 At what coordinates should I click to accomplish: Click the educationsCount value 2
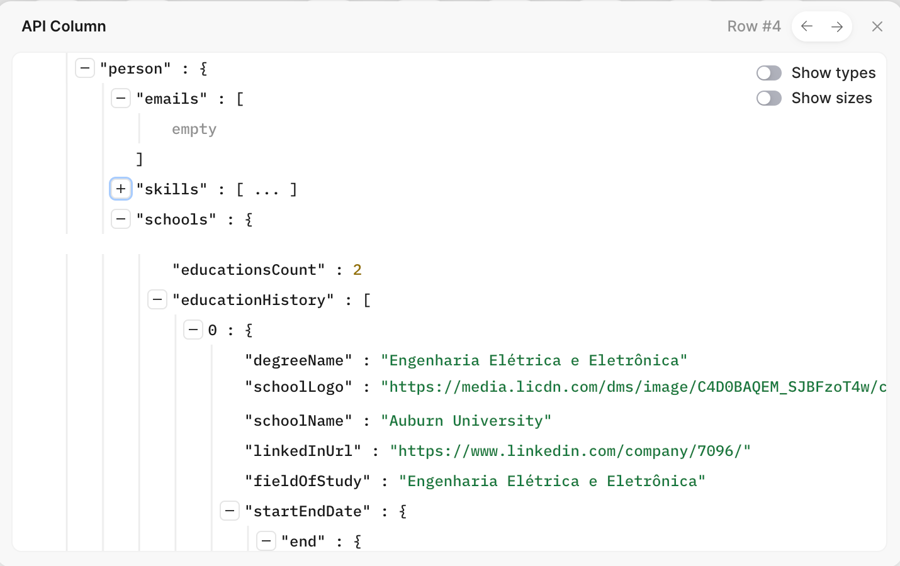(x=357, y=270)
